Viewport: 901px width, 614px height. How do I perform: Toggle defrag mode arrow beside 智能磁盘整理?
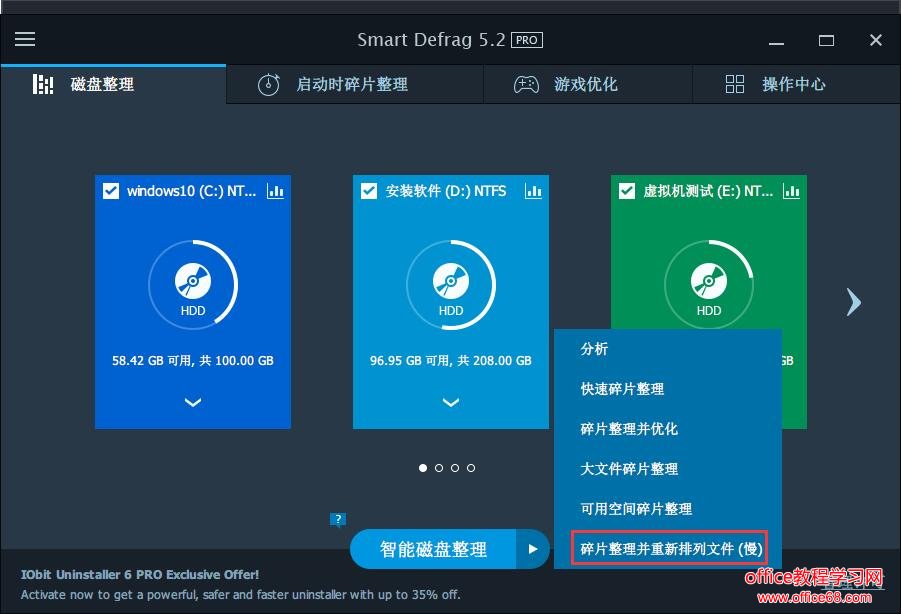coord(533,549)
